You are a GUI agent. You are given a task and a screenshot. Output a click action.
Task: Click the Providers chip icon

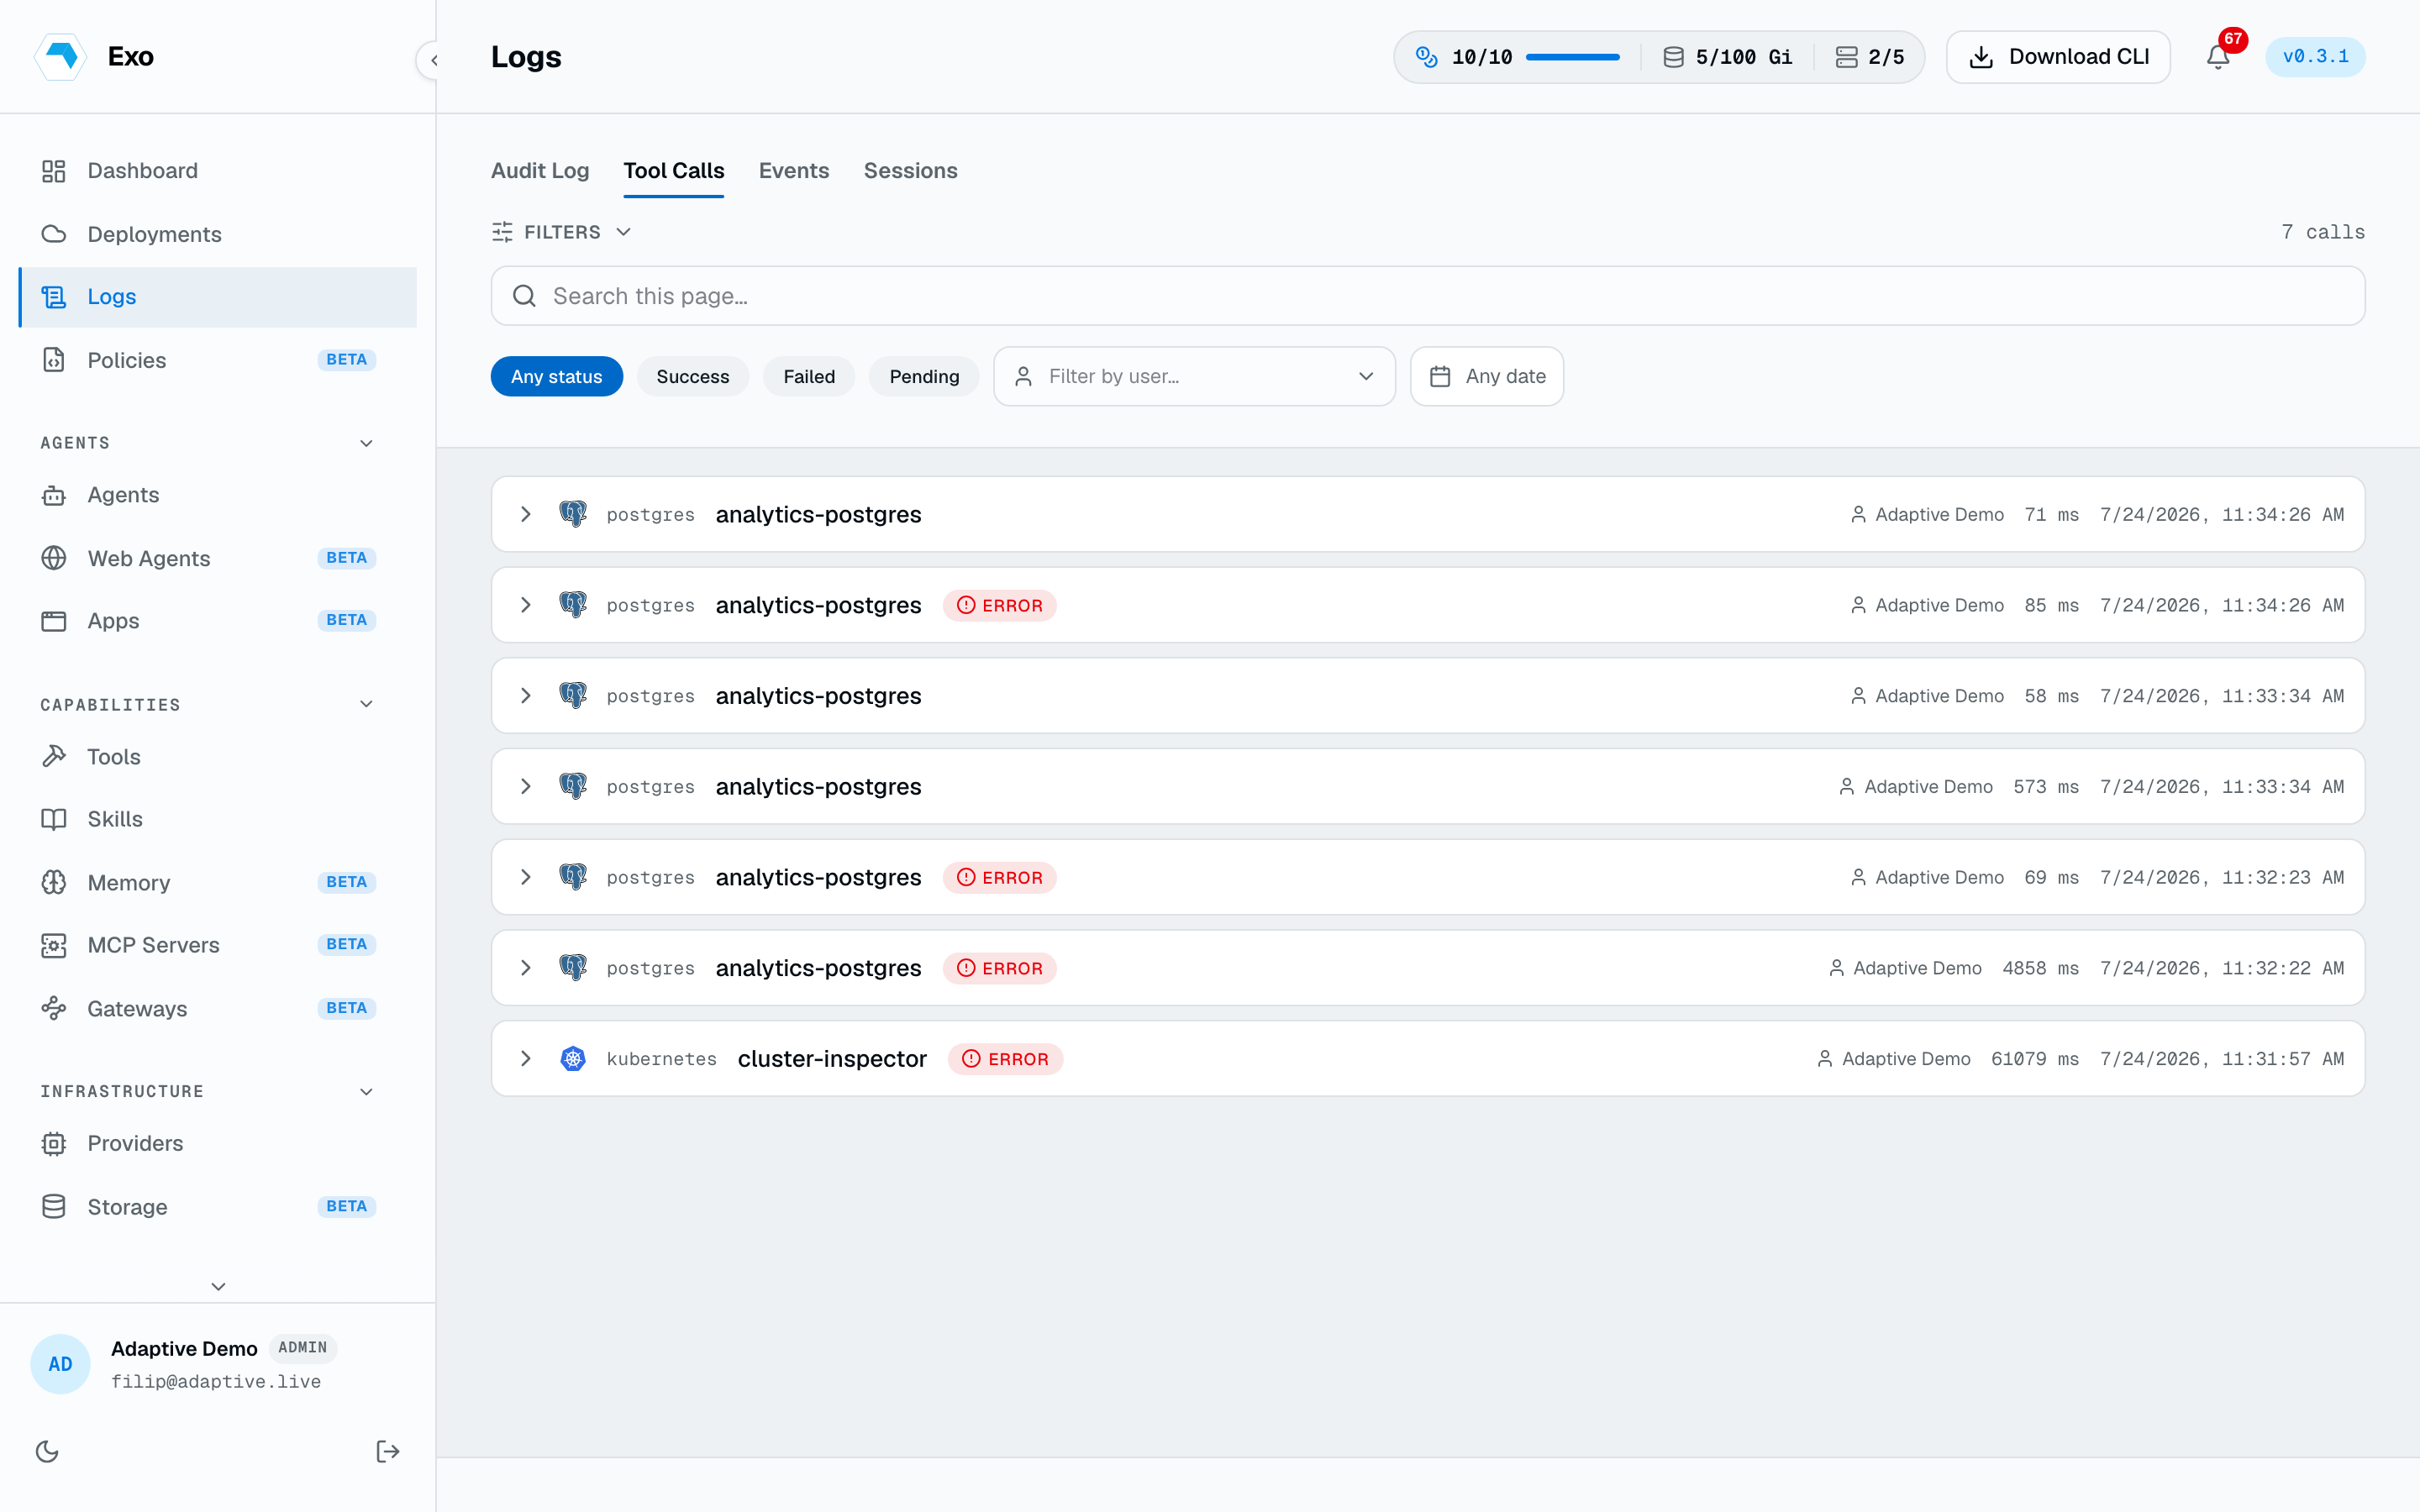(54, 1143)
